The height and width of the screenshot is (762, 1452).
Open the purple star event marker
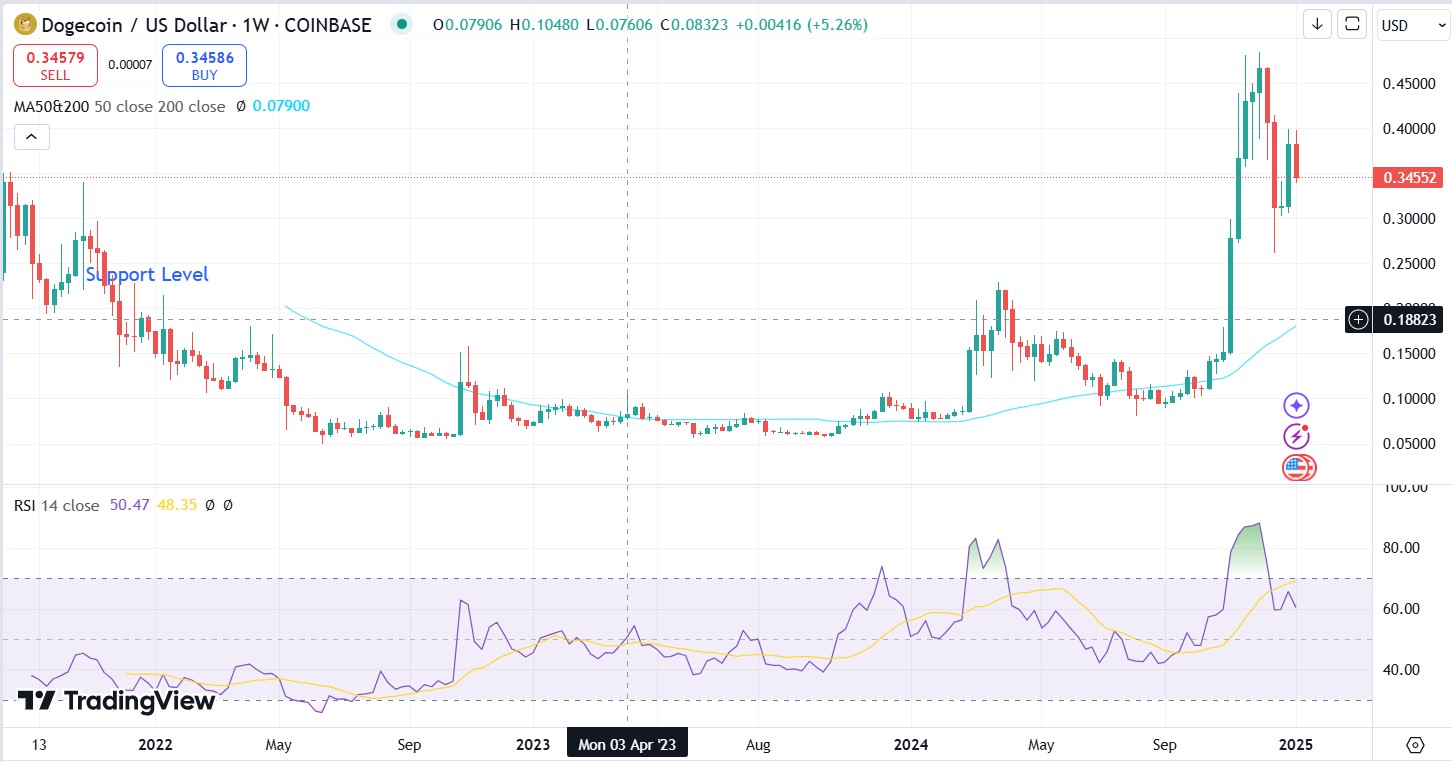tap(1297, 405)
